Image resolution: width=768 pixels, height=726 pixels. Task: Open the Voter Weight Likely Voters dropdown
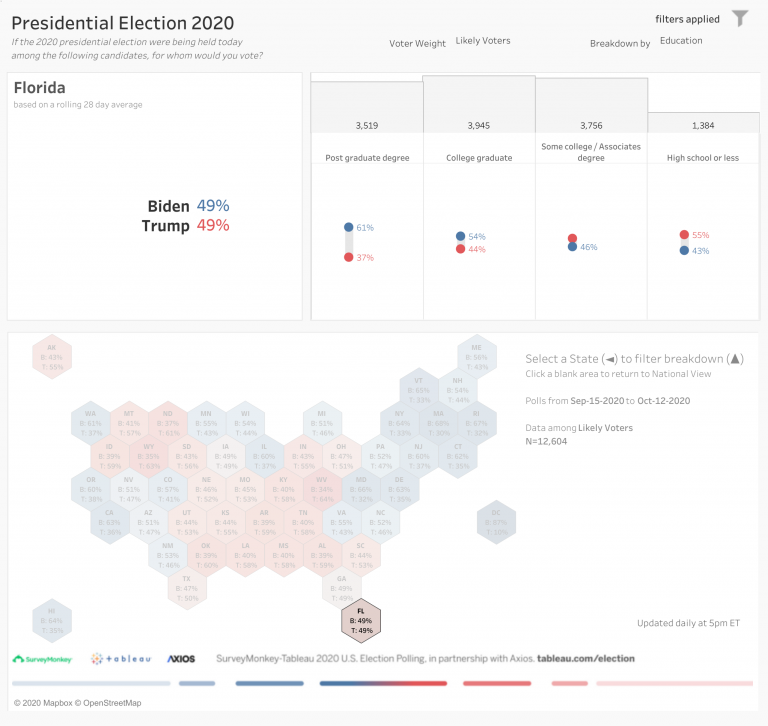[x=483, y=41]
